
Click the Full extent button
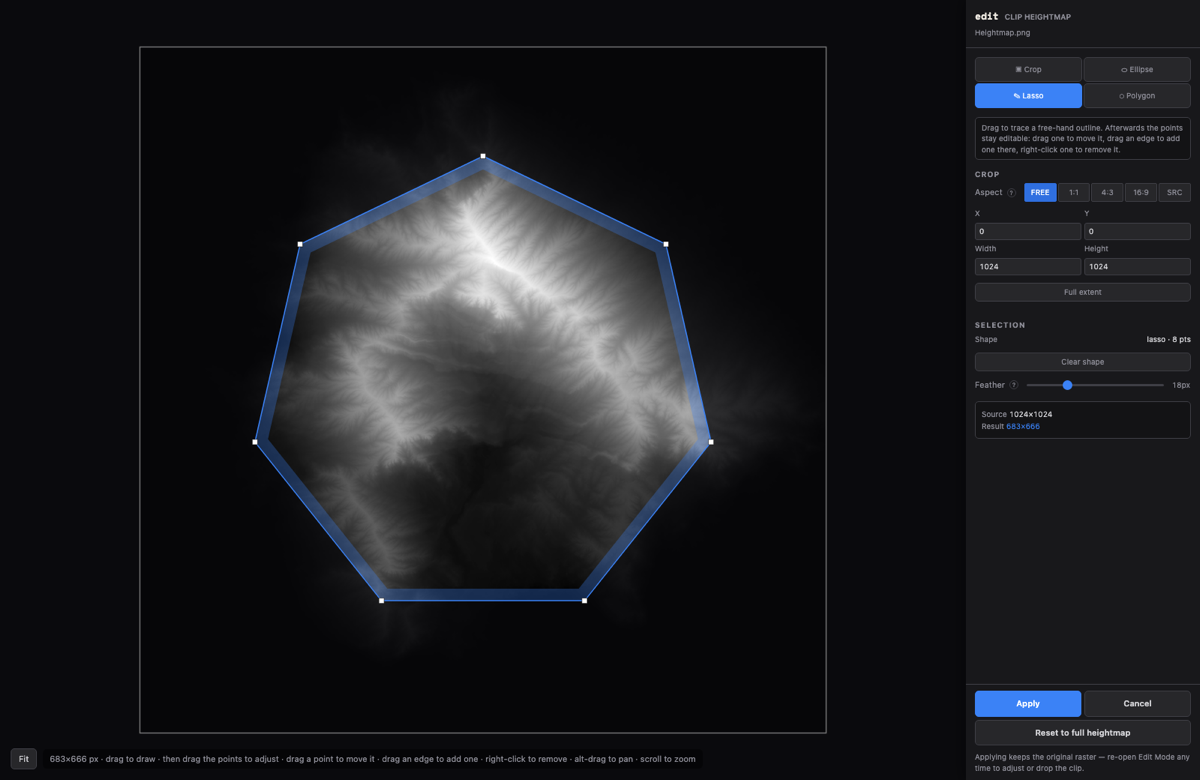[x=1083, y=292]
